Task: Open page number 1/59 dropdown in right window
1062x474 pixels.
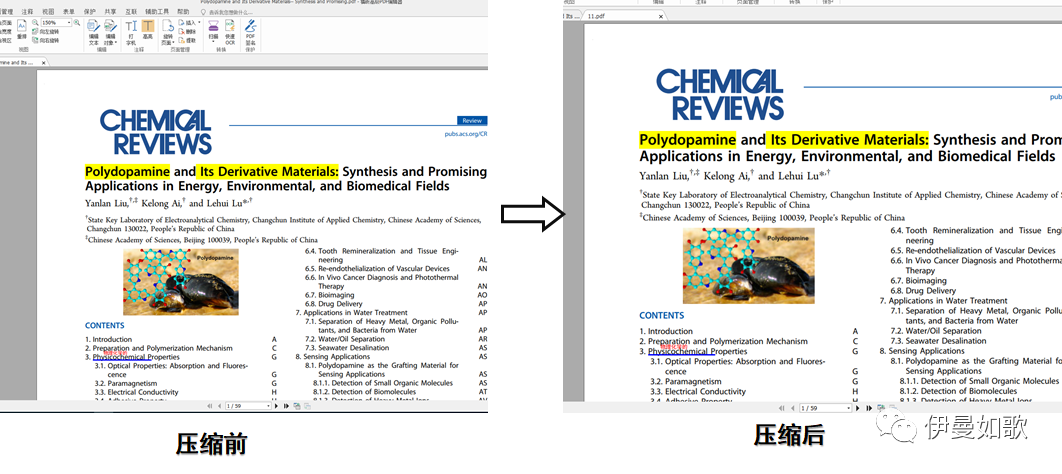Action: click(x=849, y=408)
